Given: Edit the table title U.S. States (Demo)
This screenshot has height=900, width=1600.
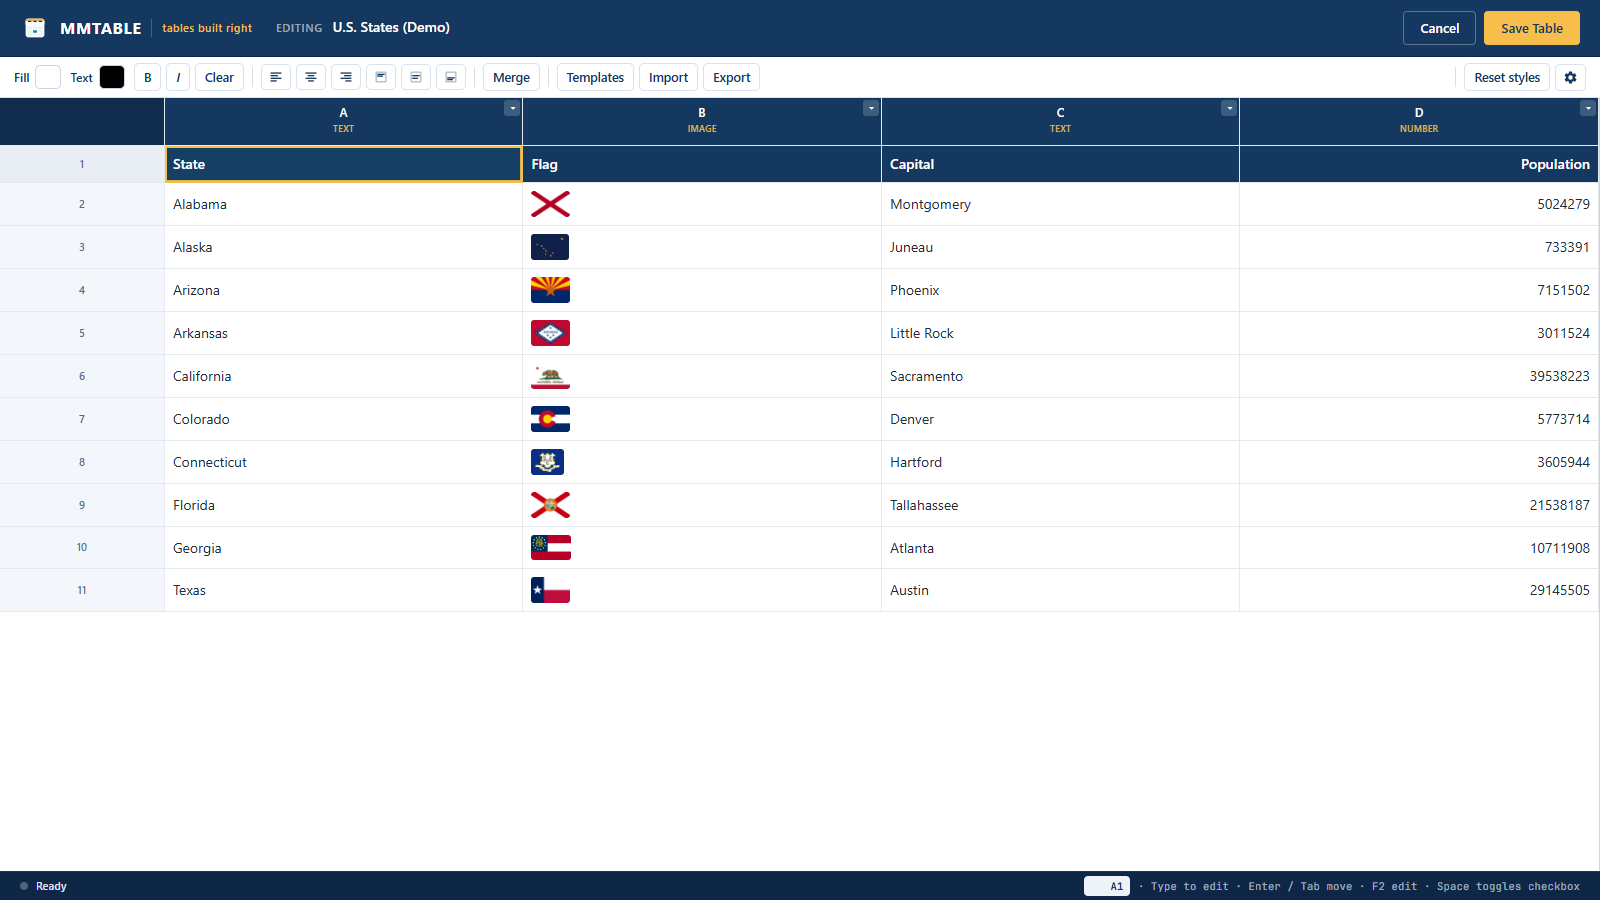Looking at the screenshot, I should pos(391,27).
